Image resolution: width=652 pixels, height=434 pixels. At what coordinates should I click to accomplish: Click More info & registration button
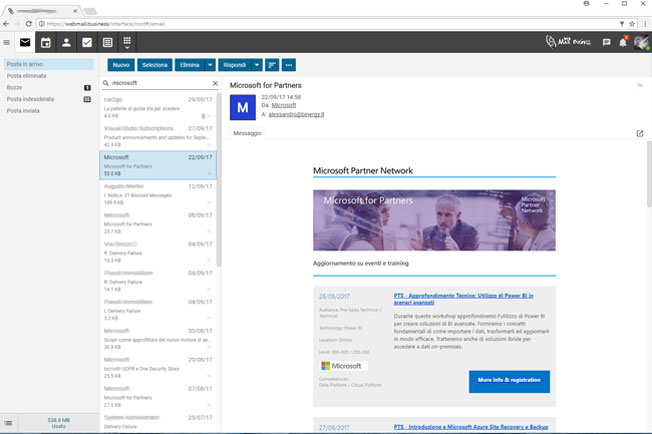click(x=509, y=381)
